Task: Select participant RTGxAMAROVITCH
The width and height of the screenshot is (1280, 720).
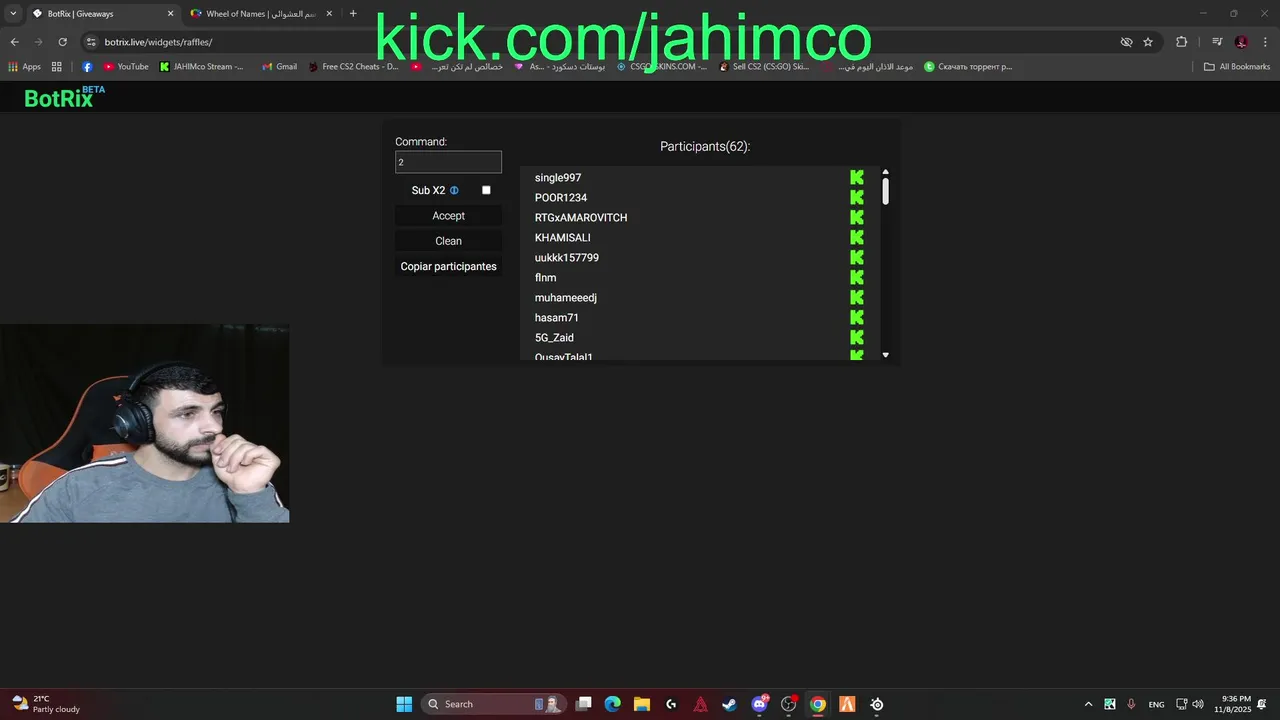Action: click(x=581, y=217)
